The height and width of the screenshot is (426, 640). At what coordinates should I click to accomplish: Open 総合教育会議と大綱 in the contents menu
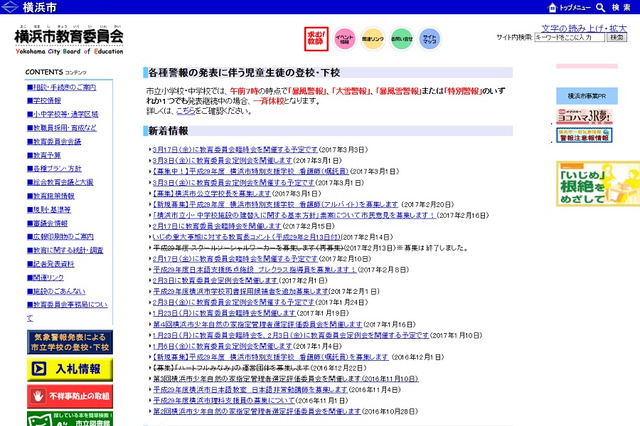(60, 182)
